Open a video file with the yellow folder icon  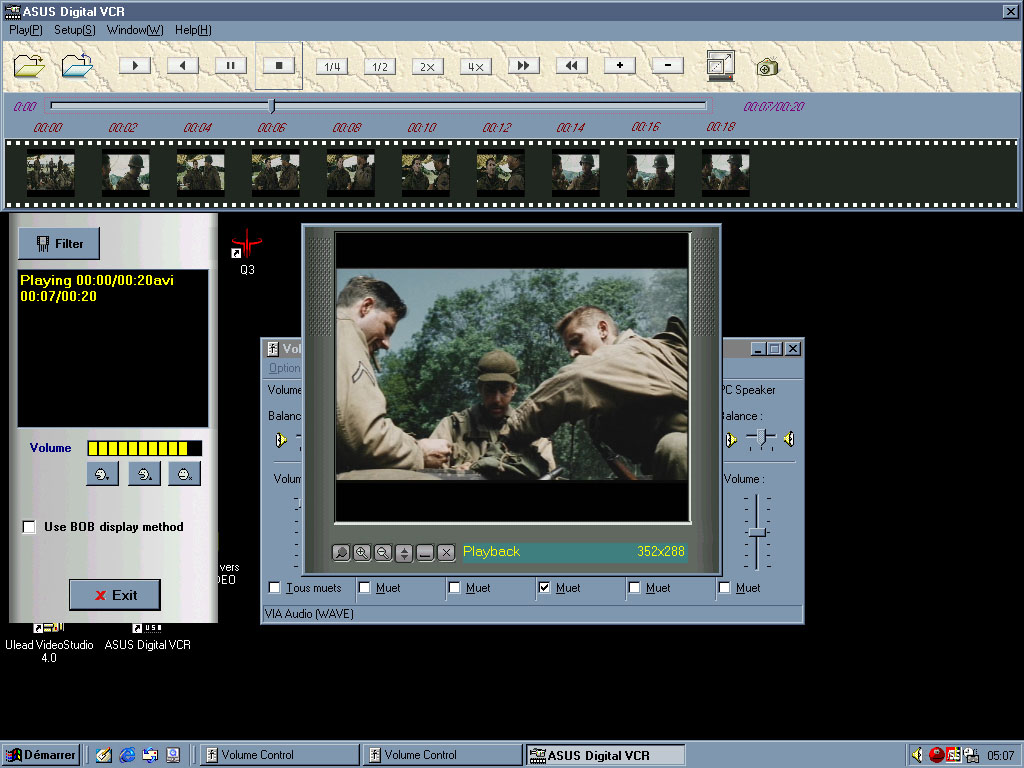click(x=29, y=65)
